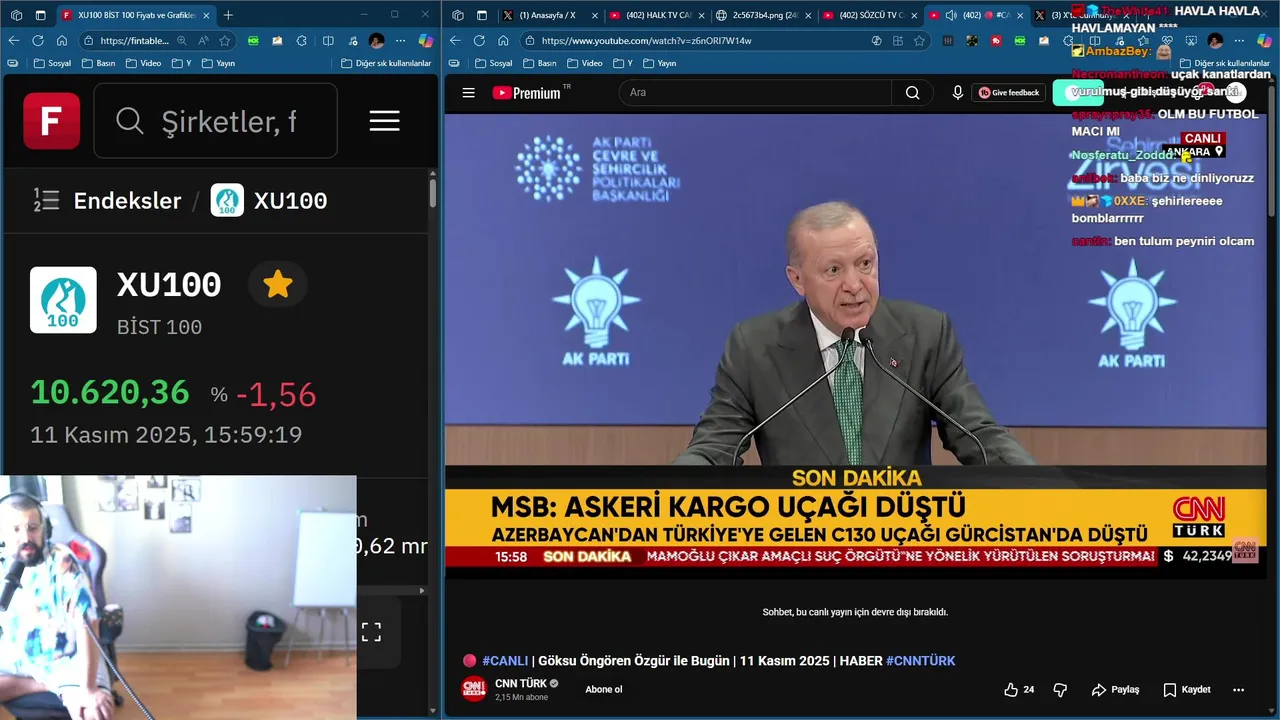Mute audio on the playing YouTube tab

pyautogui.click(x=950, y=15)
